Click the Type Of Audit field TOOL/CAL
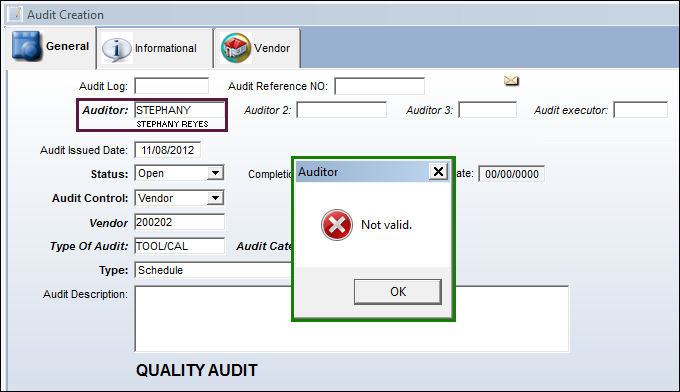 click(180, 246)
